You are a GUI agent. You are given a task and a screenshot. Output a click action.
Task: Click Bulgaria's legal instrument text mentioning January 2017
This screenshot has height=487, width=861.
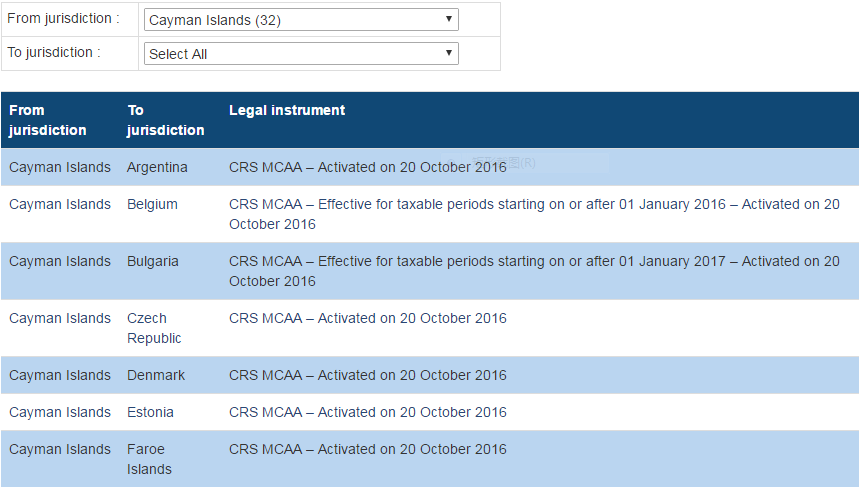534,271
